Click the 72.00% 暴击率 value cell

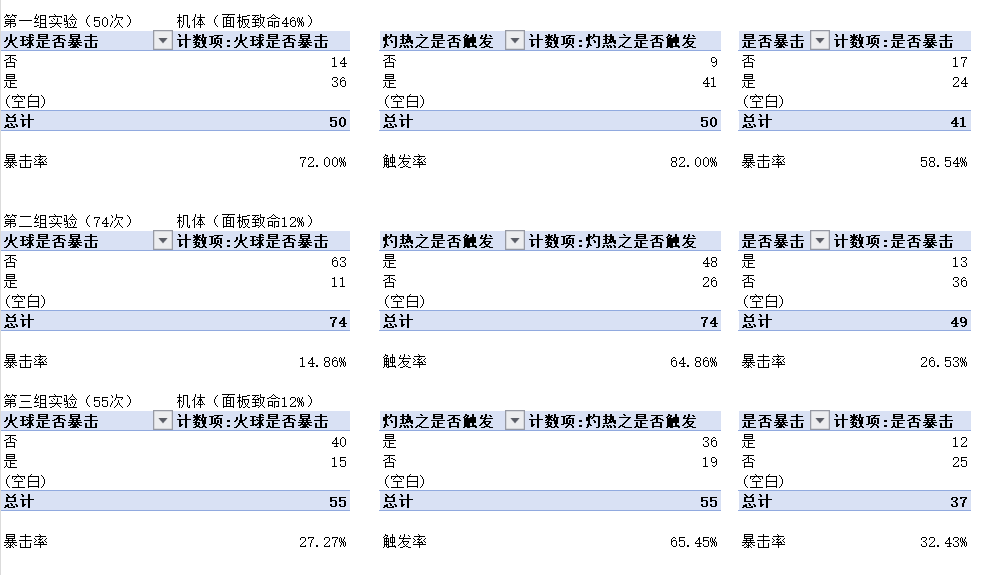[x=322, y=162]
